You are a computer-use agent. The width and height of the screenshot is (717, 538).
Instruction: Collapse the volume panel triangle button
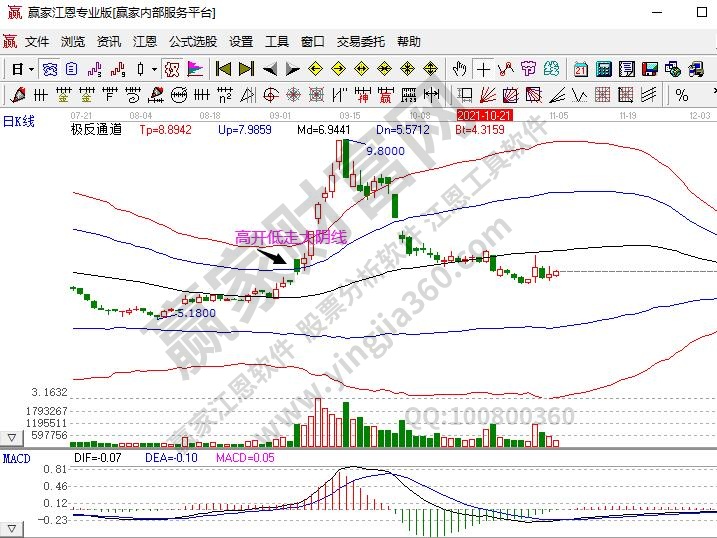(12, 438)
